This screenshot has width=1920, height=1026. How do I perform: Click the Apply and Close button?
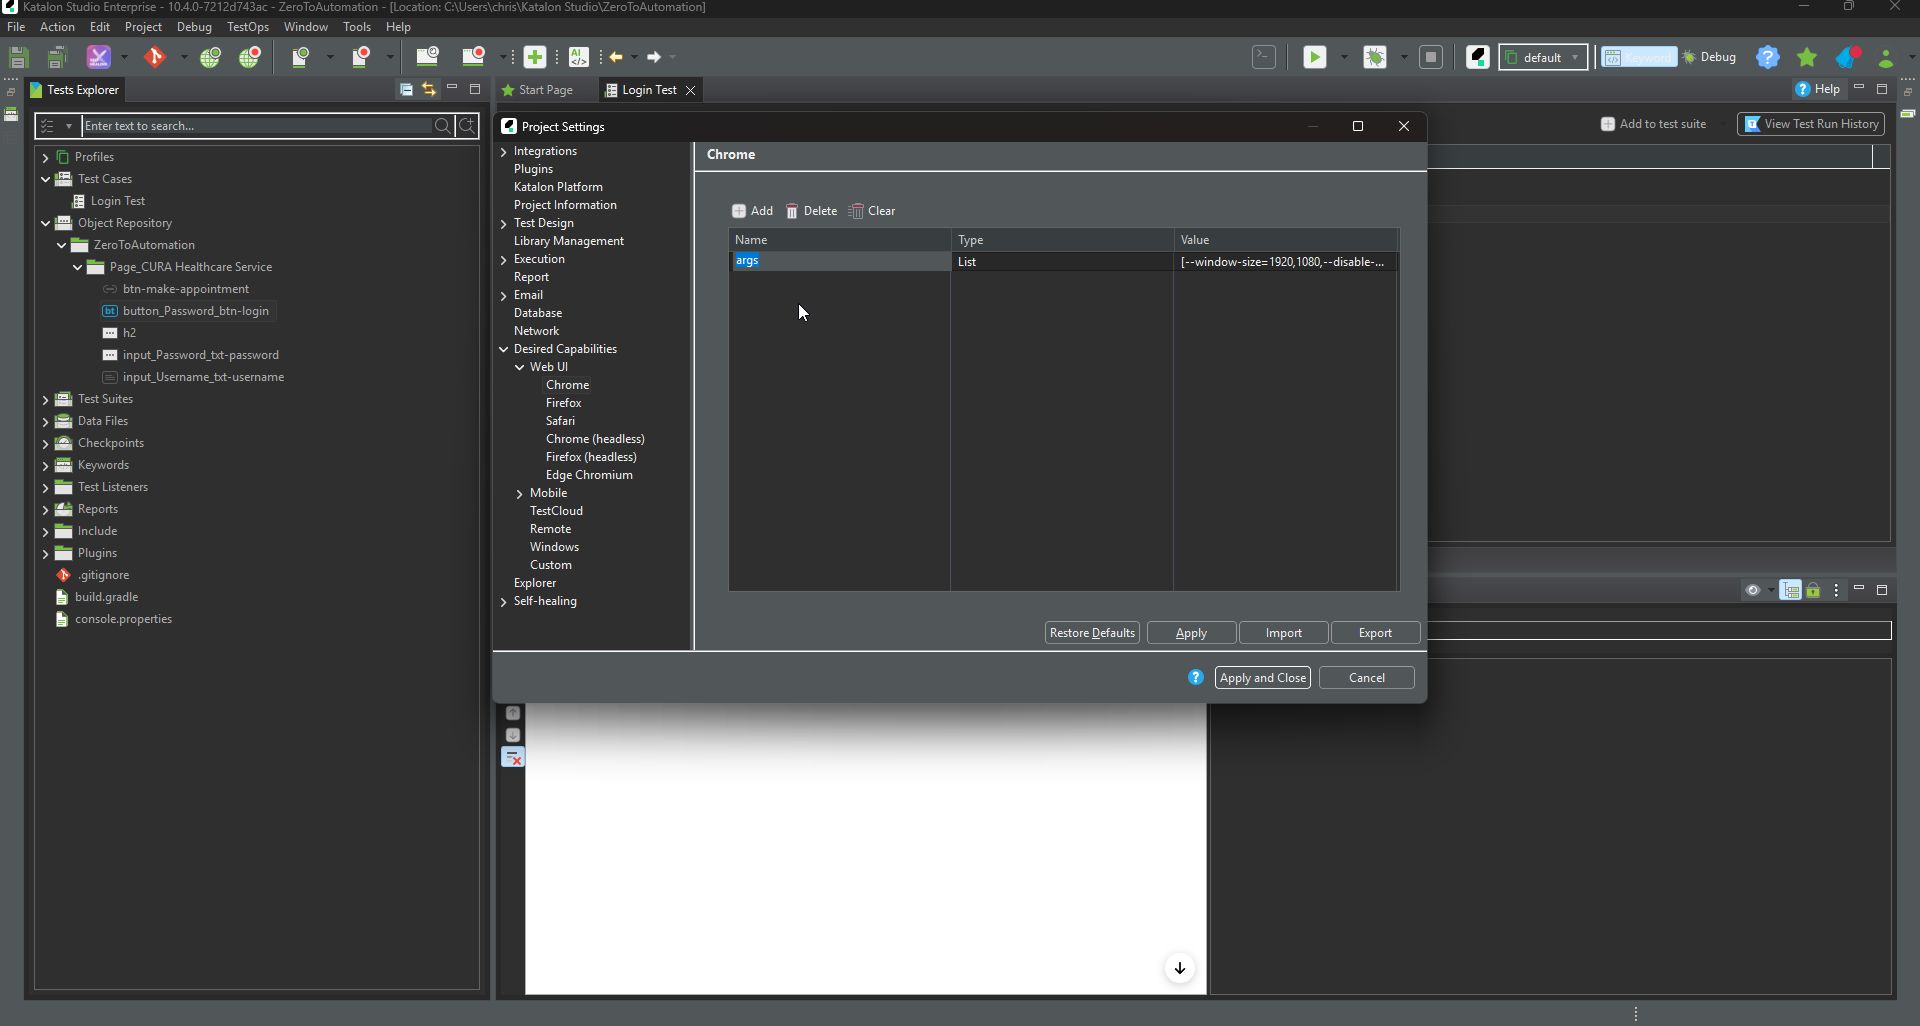coord(1263,678)
